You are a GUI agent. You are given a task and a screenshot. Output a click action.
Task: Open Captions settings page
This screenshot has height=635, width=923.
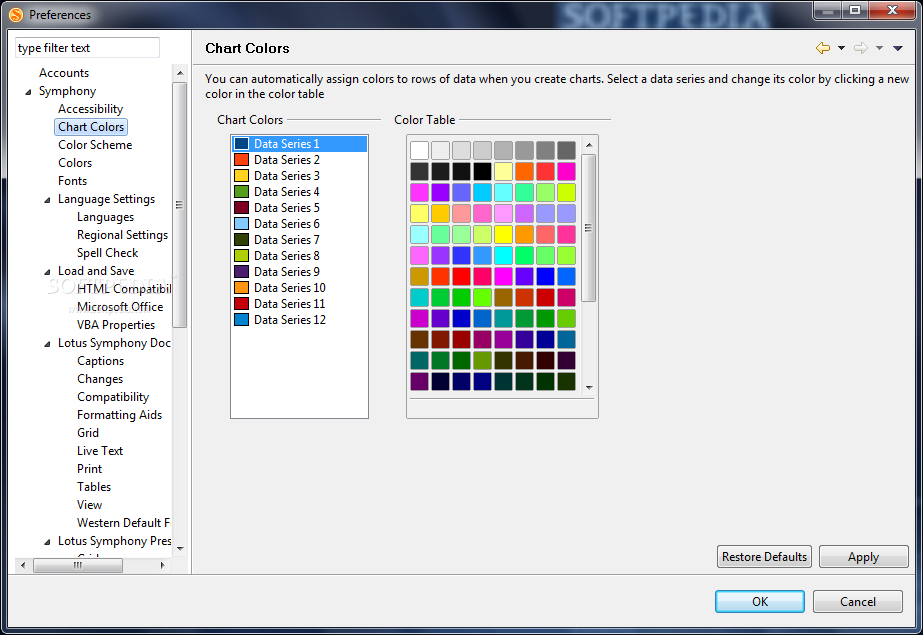(x=101, y=361)
